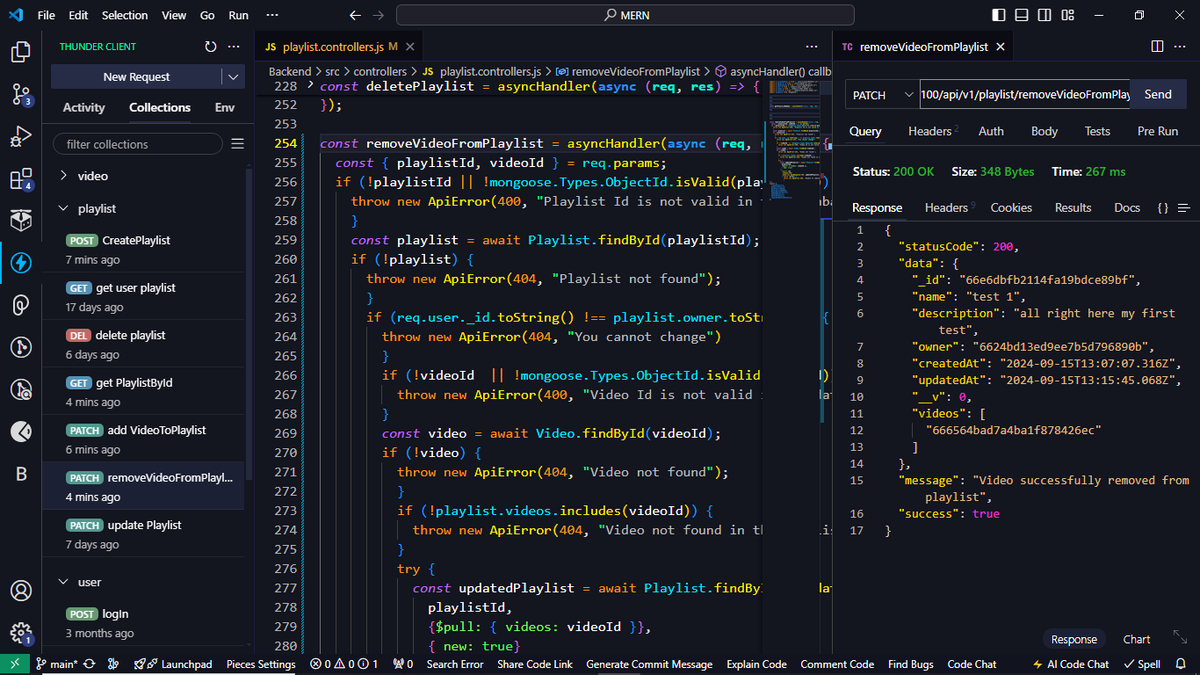Show the response Results tab
Image resolution: width=1200 pixels, height=675 pixels.
click(x=1073, y=208)
